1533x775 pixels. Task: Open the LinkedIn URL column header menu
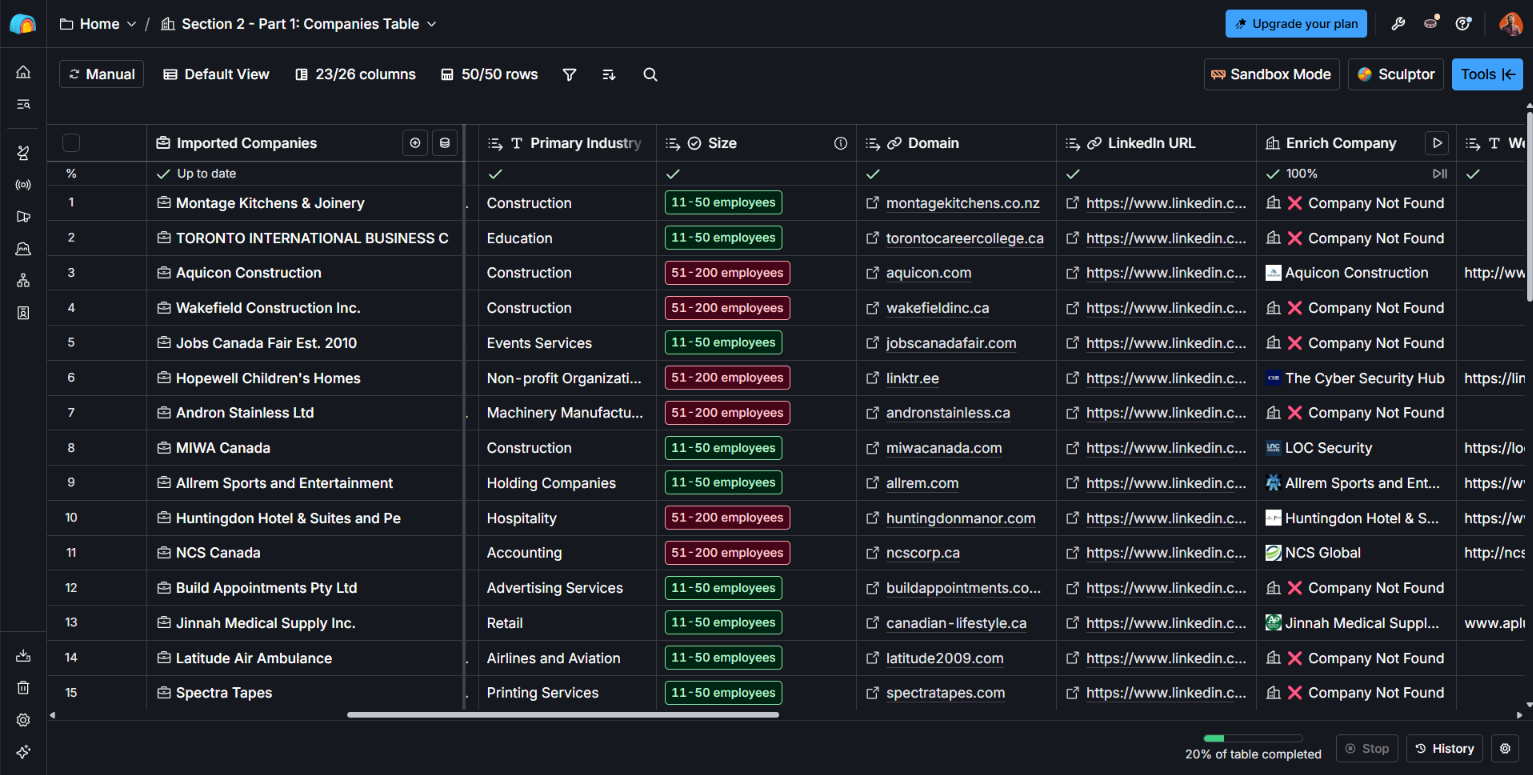[1156, 143]
